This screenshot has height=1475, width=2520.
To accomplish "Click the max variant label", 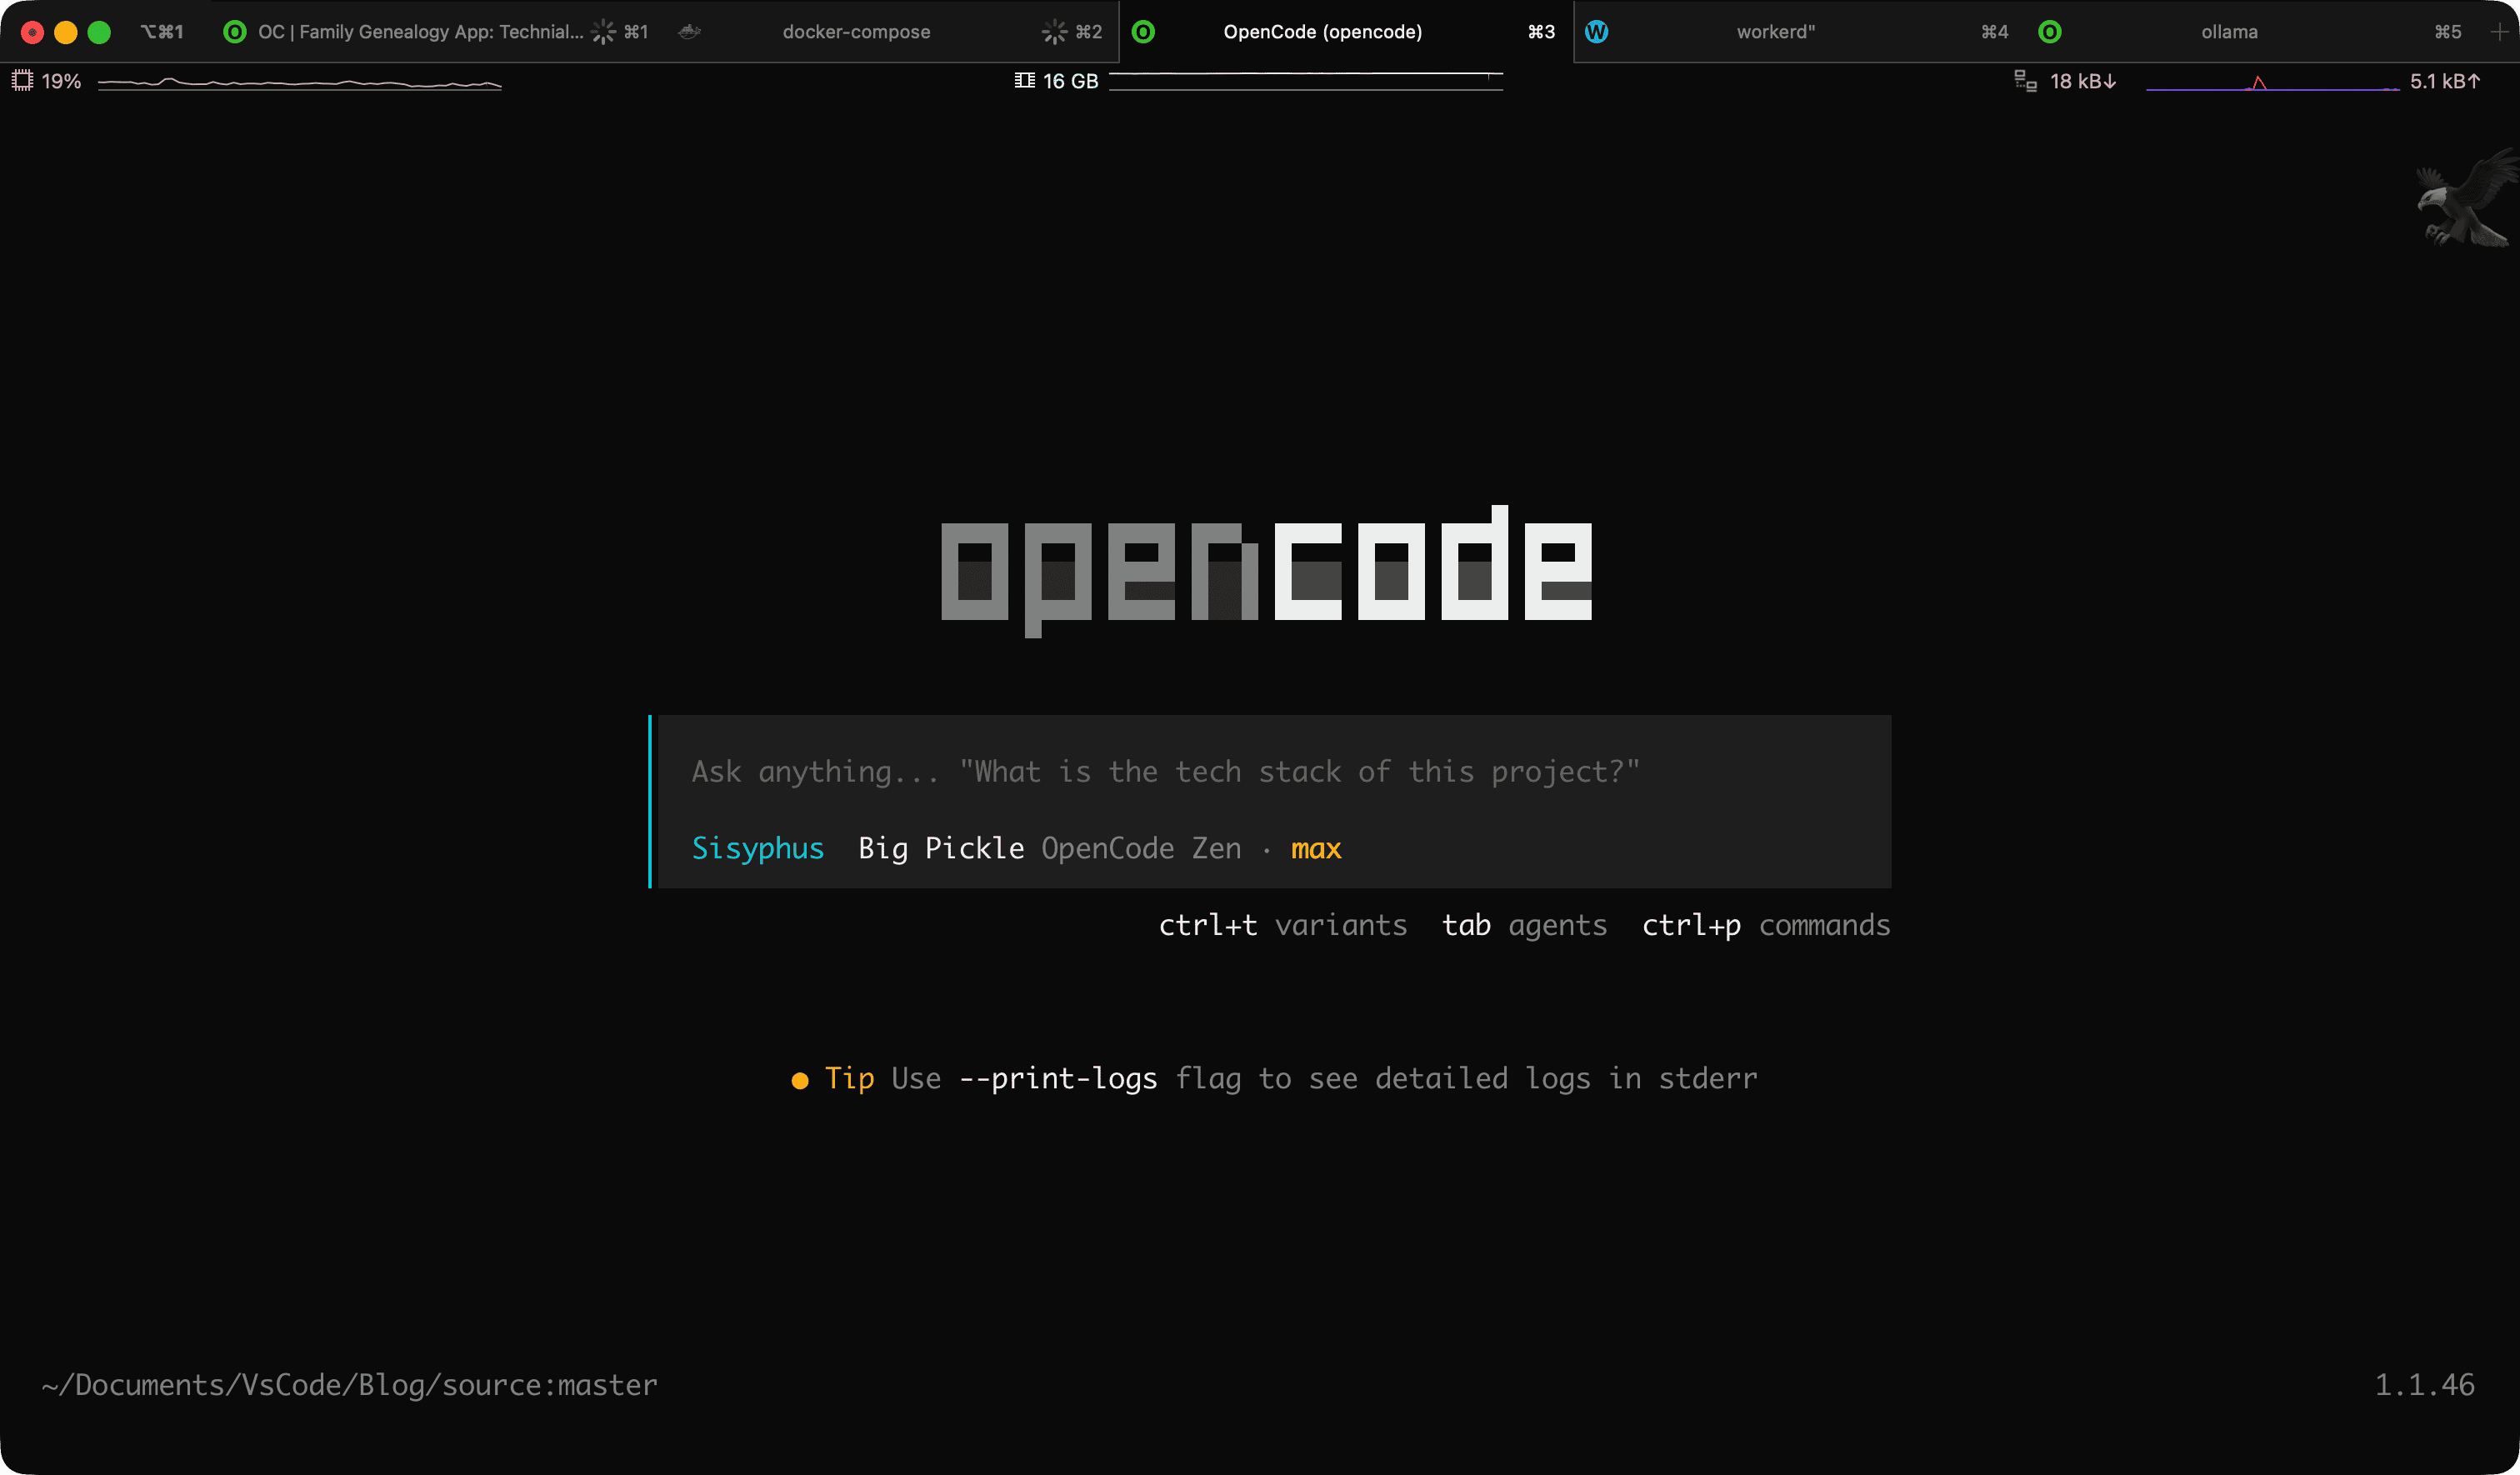I will (x=1315, y=848).
